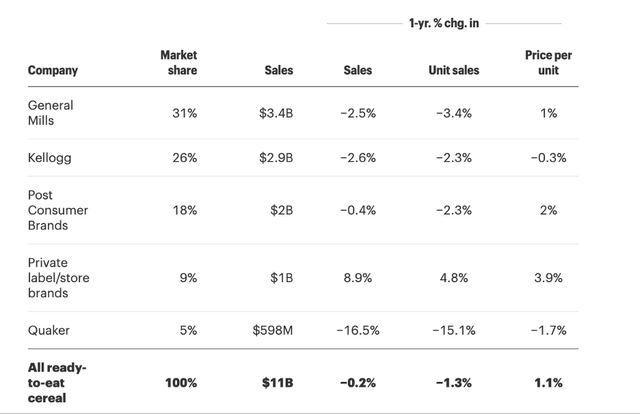Click the Market share column header
The image size is (640, 414).
click(179, 62)
